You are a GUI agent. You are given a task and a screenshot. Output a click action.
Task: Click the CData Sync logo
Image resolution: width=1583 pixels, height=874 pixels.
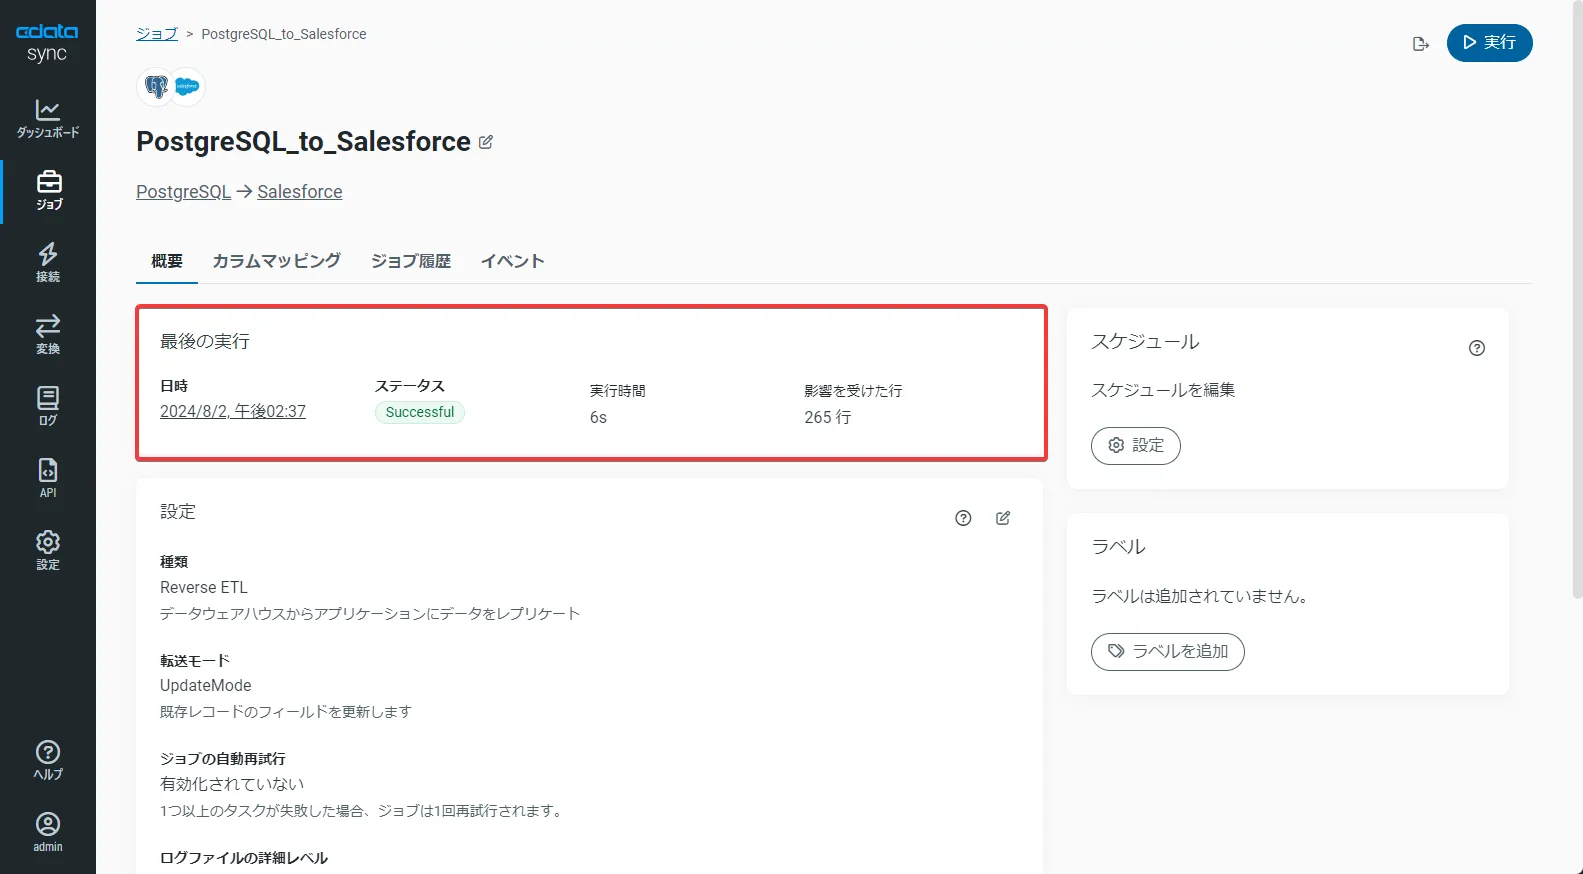coord(47,43)
